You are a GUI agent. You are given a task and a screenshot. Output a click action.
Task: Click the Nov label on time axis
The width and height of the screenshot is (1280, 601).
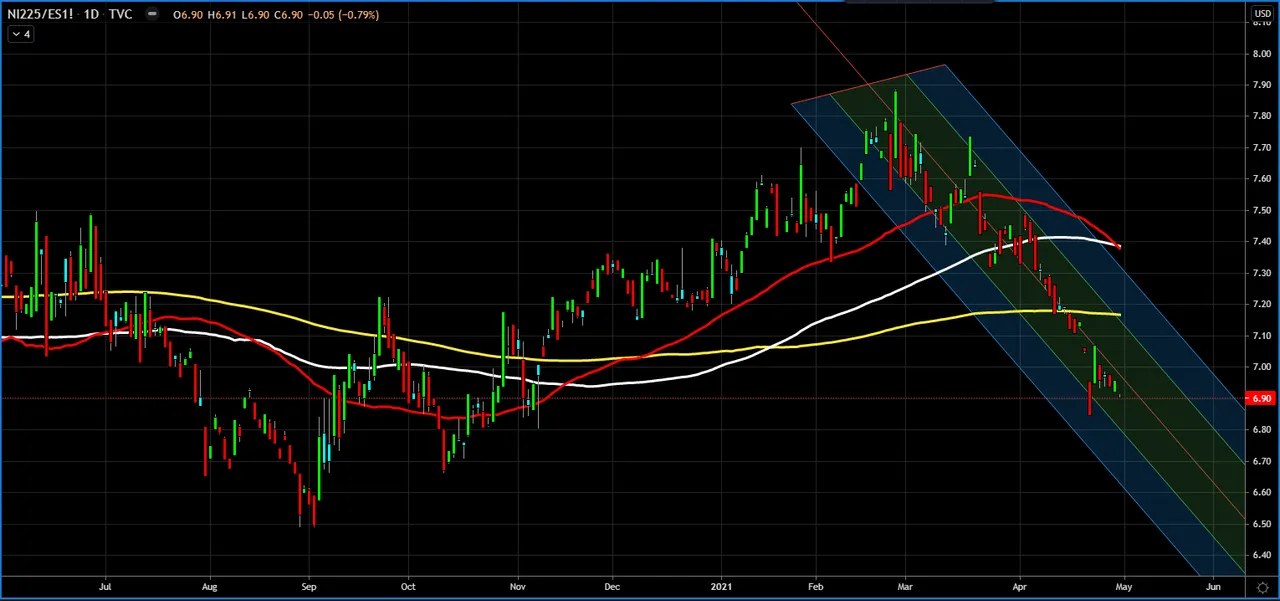[x=517, y=588]
